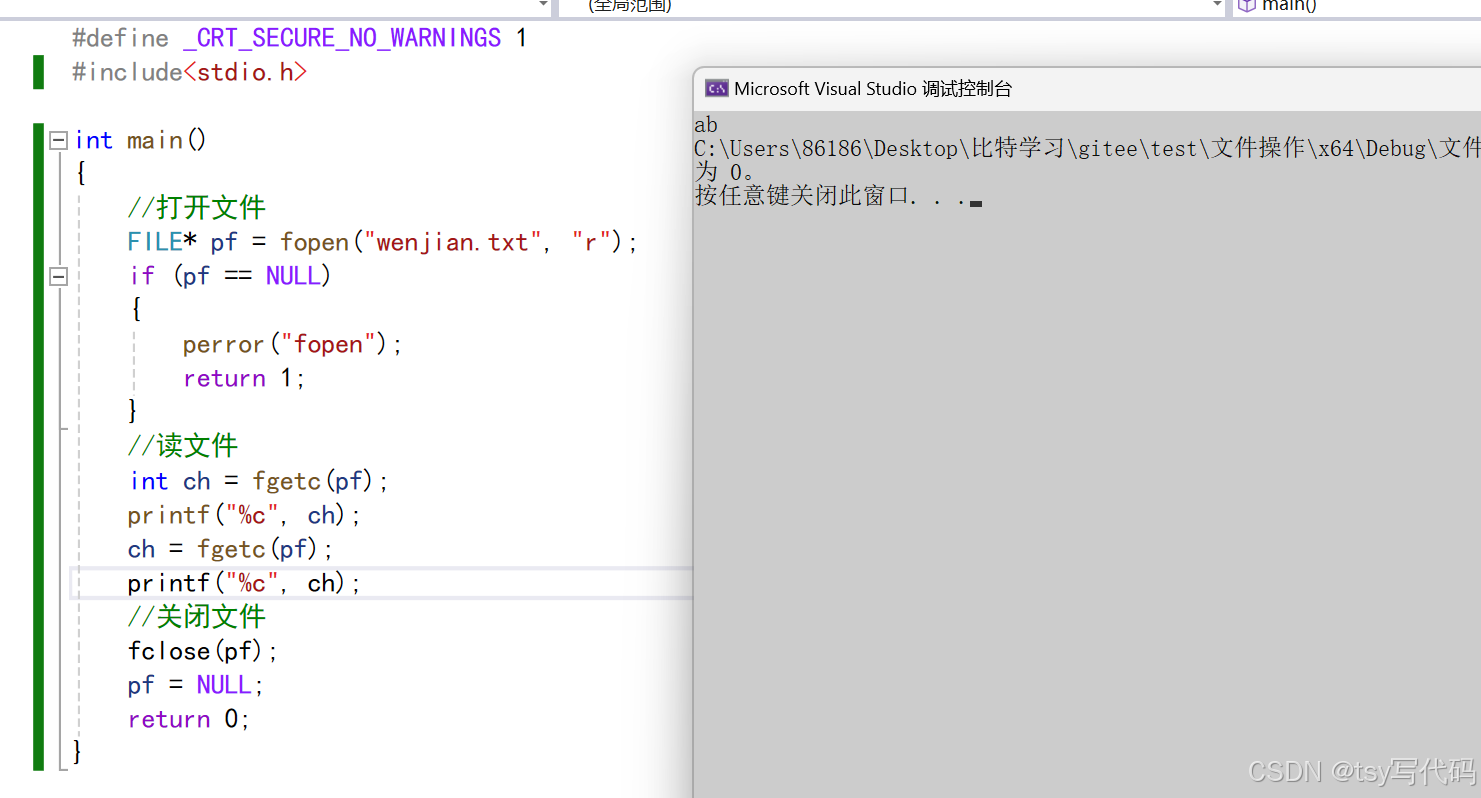Click the C:\Users\86186\Desktop path line in console
The width and height of the screenshot is (1481, 798).
coord(1087,148)
